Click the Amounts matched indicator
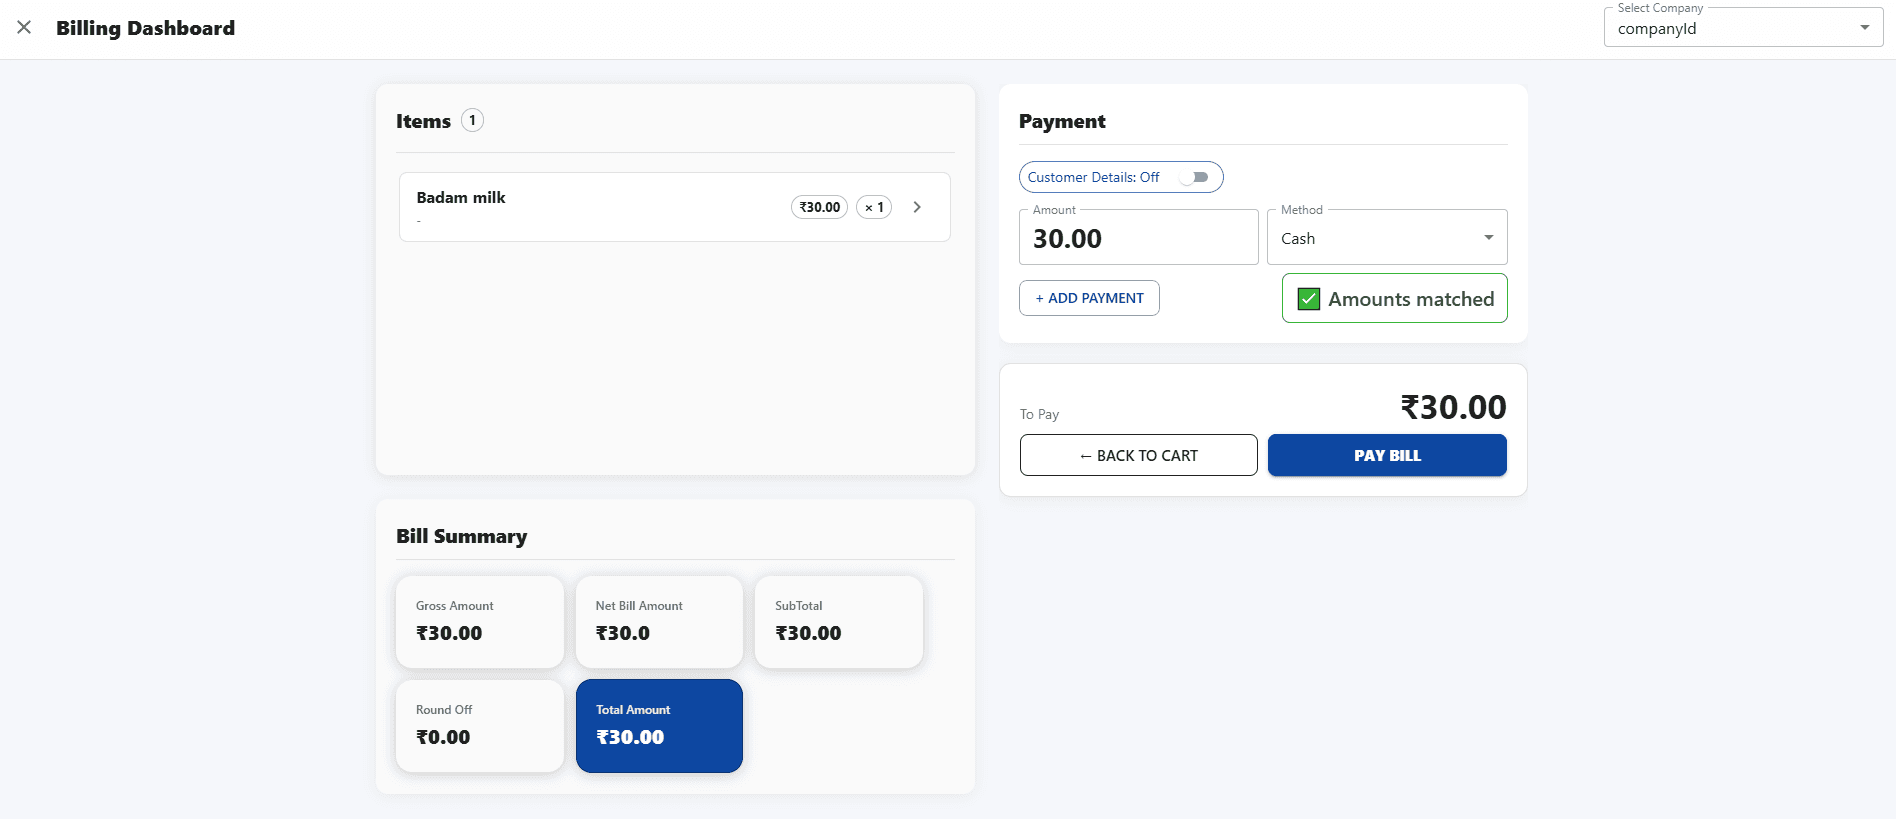 (1394, 298)
